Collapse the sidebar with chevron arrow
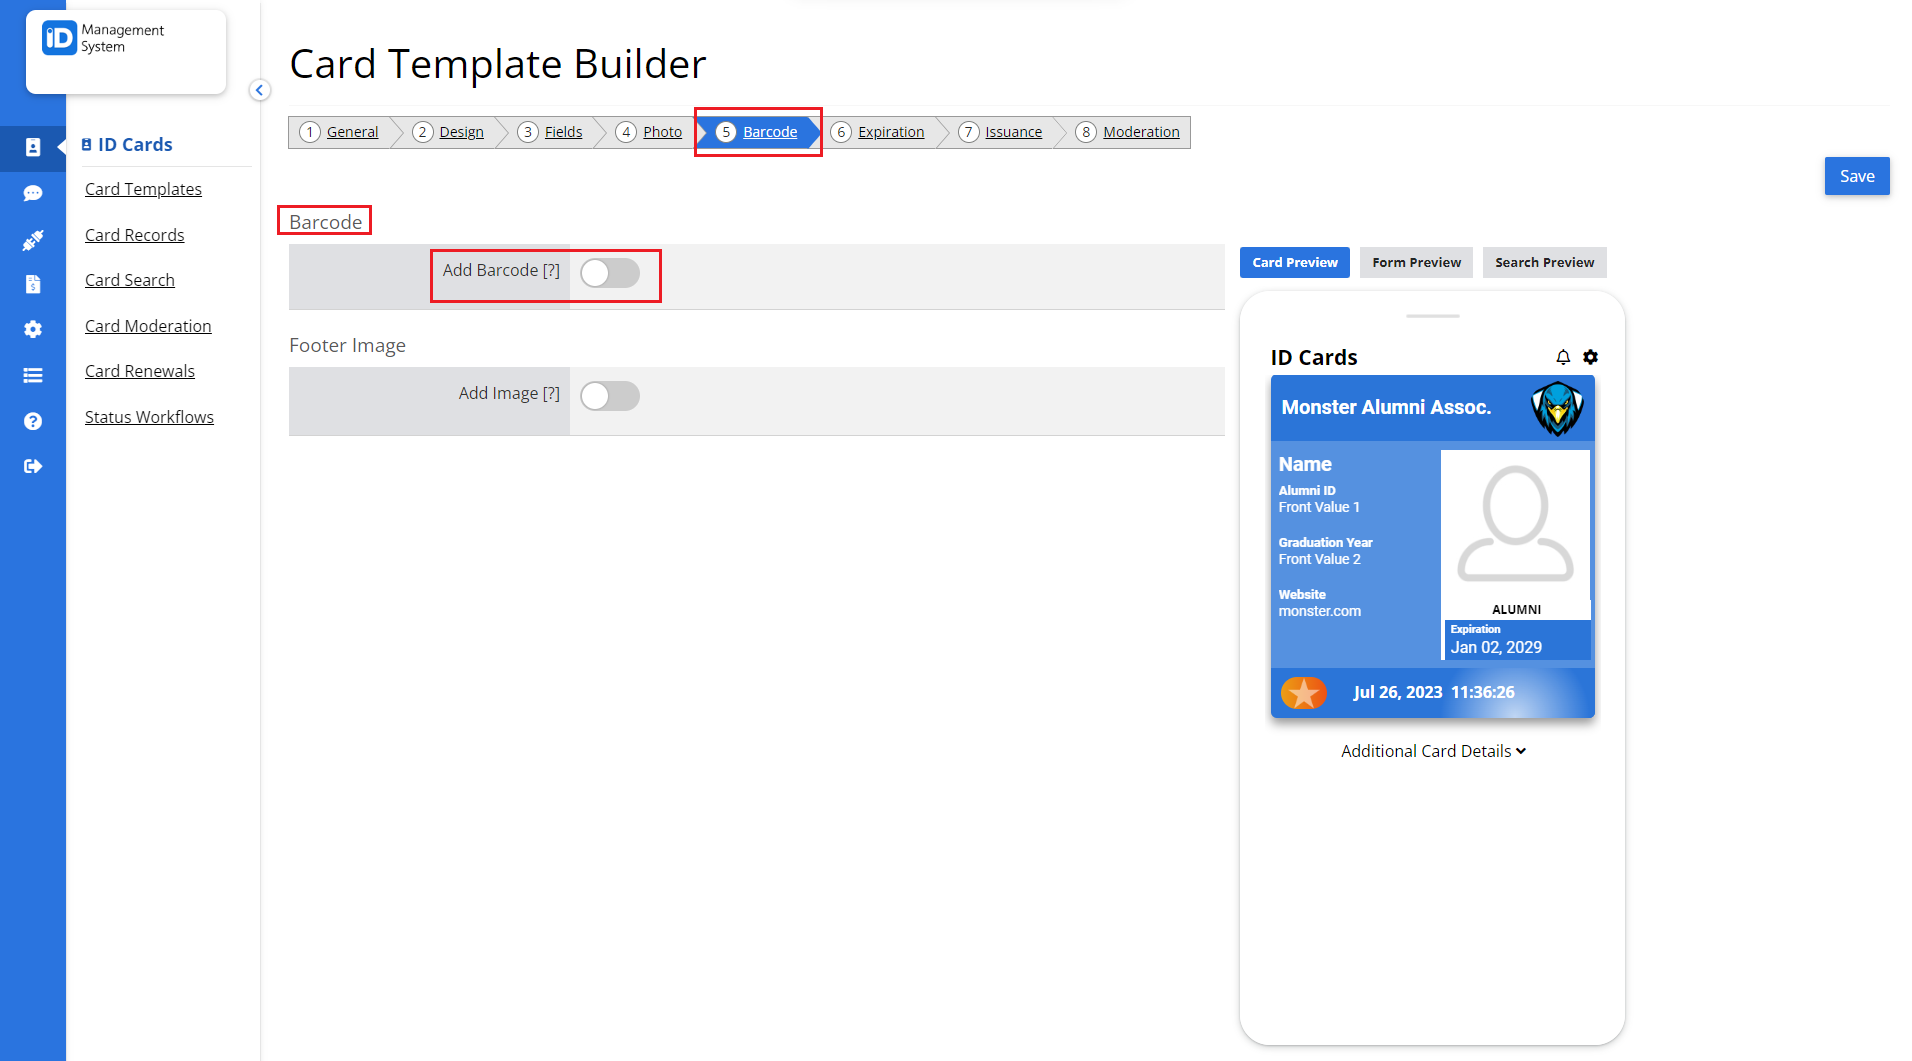Screen dimensions: 1912x1061 [259, 90]
